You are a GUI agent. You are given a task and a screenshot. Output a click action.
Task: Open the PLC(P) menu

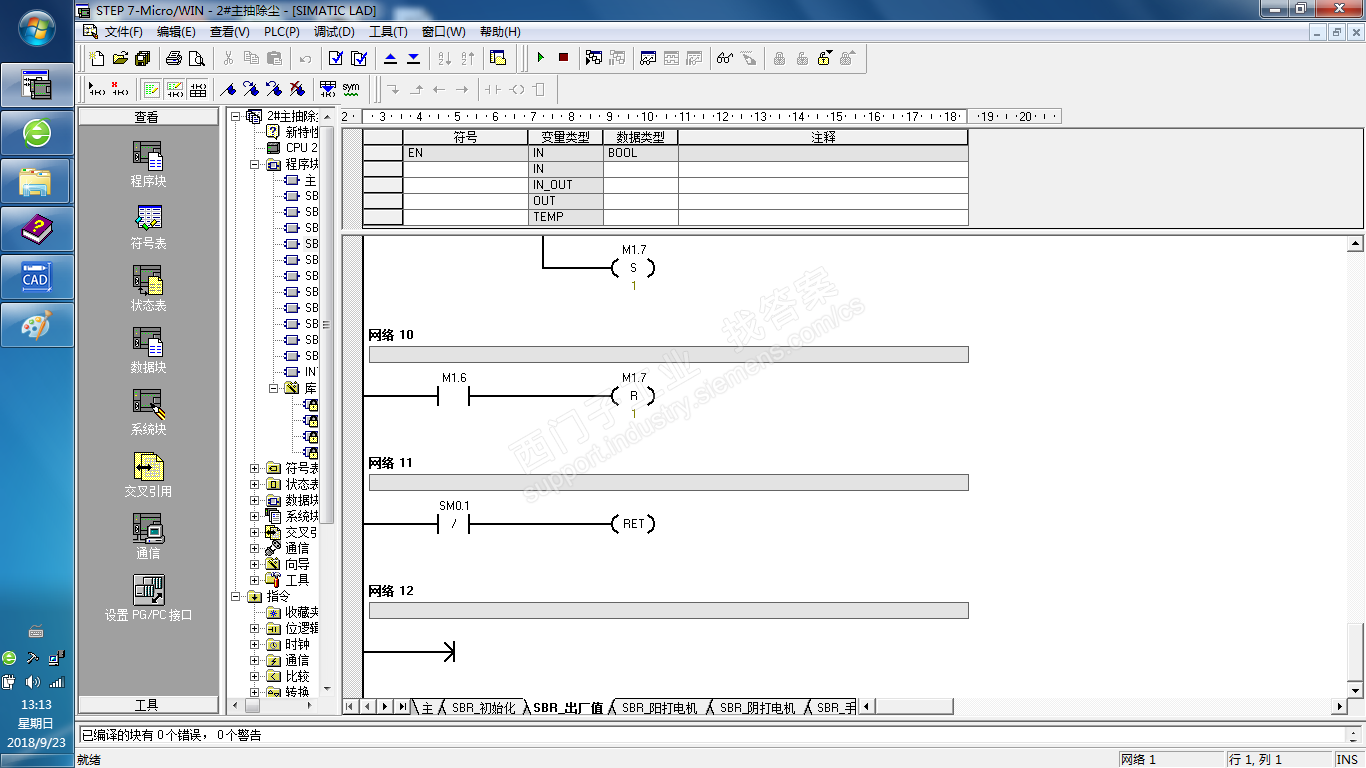click(x=282, y=32)
